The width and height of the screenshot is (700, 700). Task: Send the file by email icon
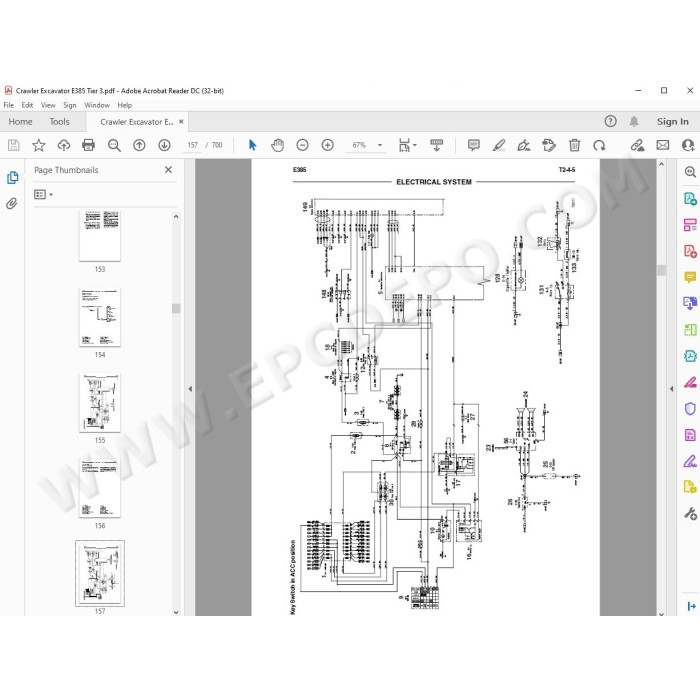[x=662, y=145]
